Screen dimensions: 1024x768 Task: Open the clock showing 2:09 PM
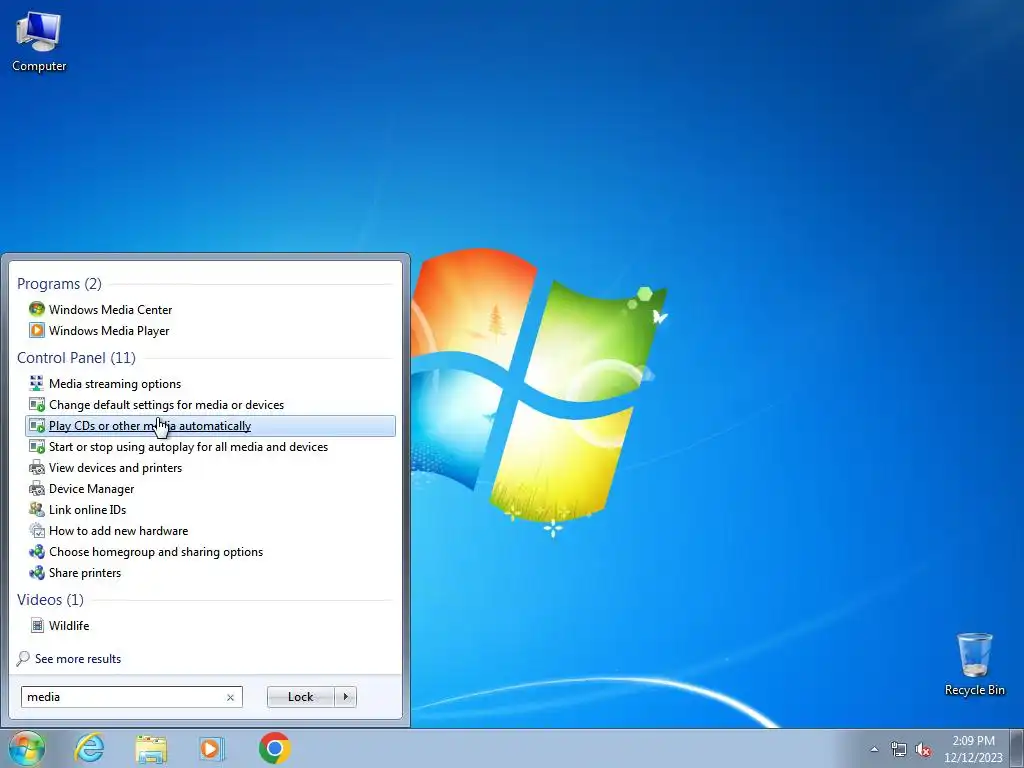tap(972, 749)
